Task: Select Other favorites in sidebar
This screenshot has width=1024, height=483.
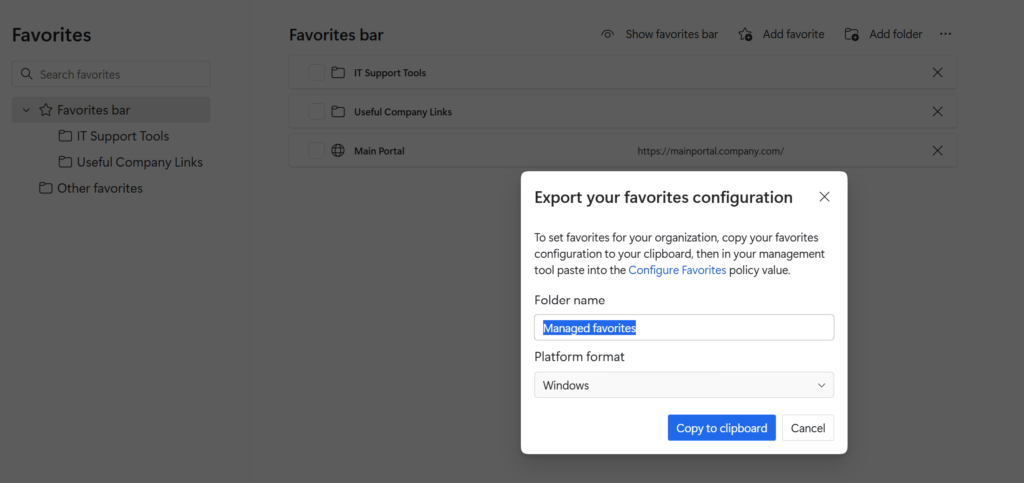Action: click(x=100, y=188)
